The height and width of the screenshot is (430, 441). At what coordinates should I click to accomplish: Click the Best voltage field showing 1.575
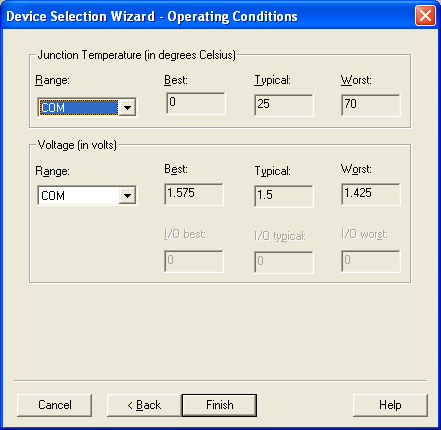(194, 194)
